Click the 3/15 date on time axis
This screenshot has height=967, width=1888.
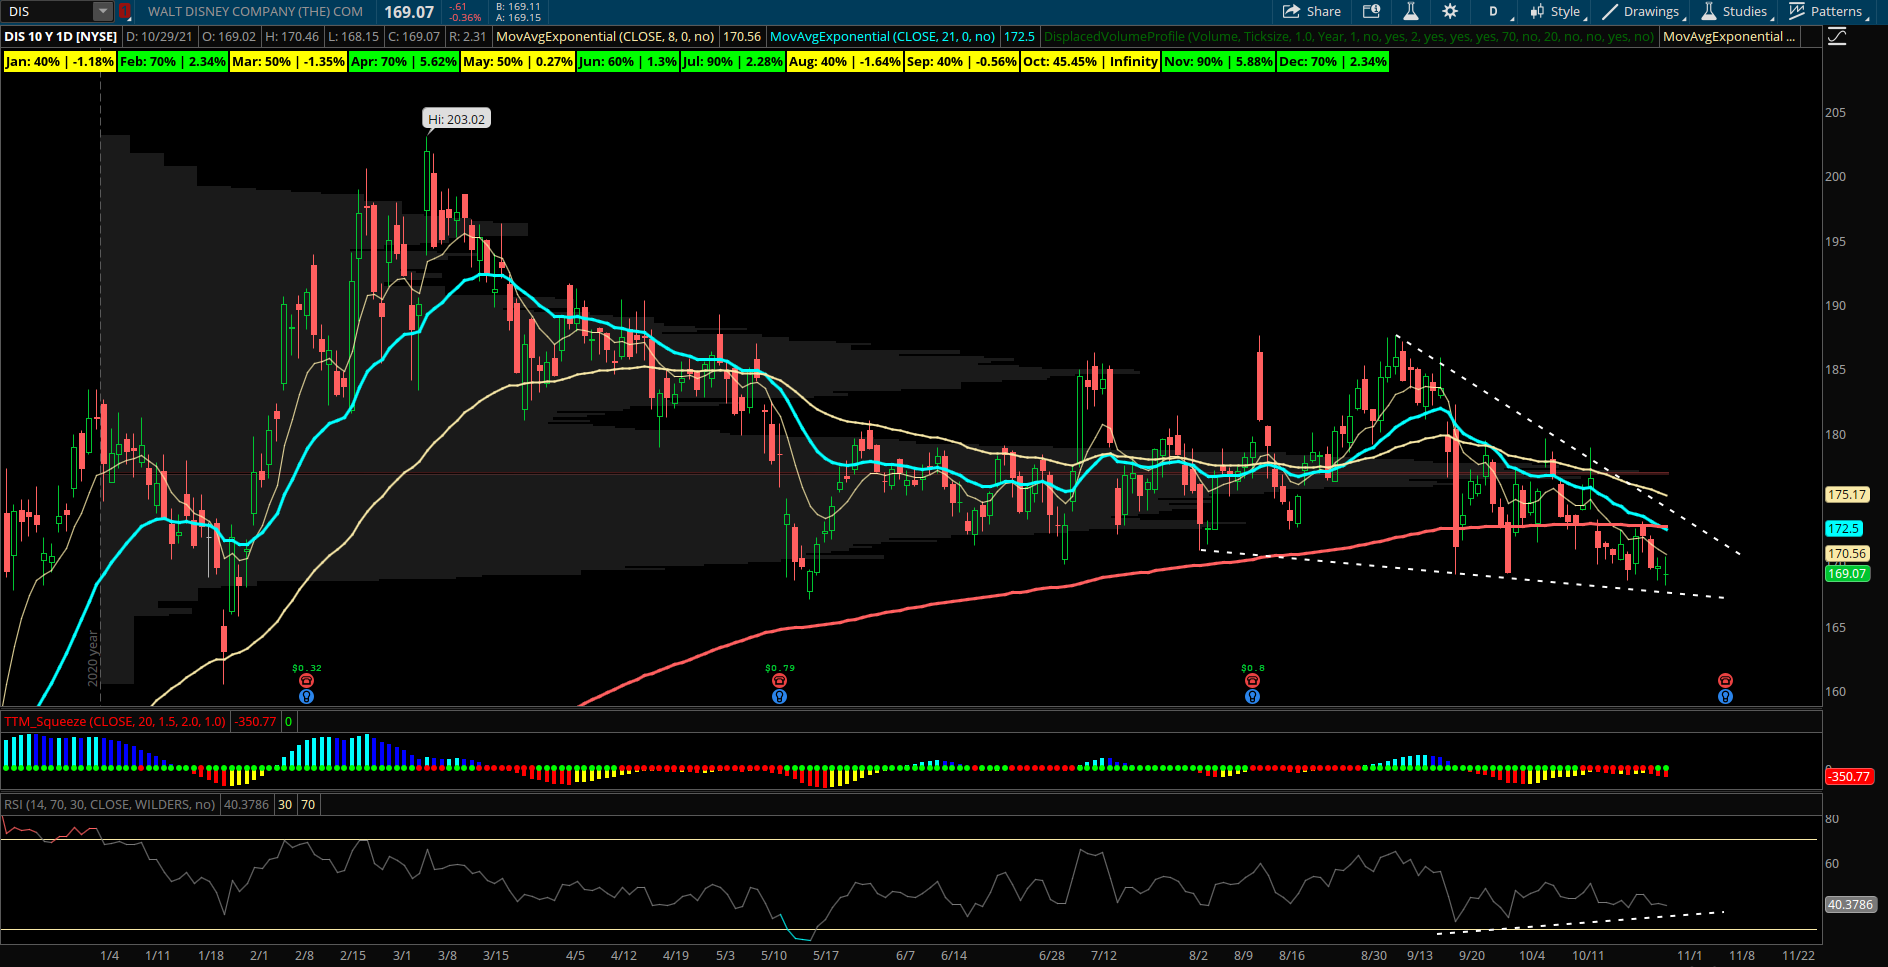point(496,956)
